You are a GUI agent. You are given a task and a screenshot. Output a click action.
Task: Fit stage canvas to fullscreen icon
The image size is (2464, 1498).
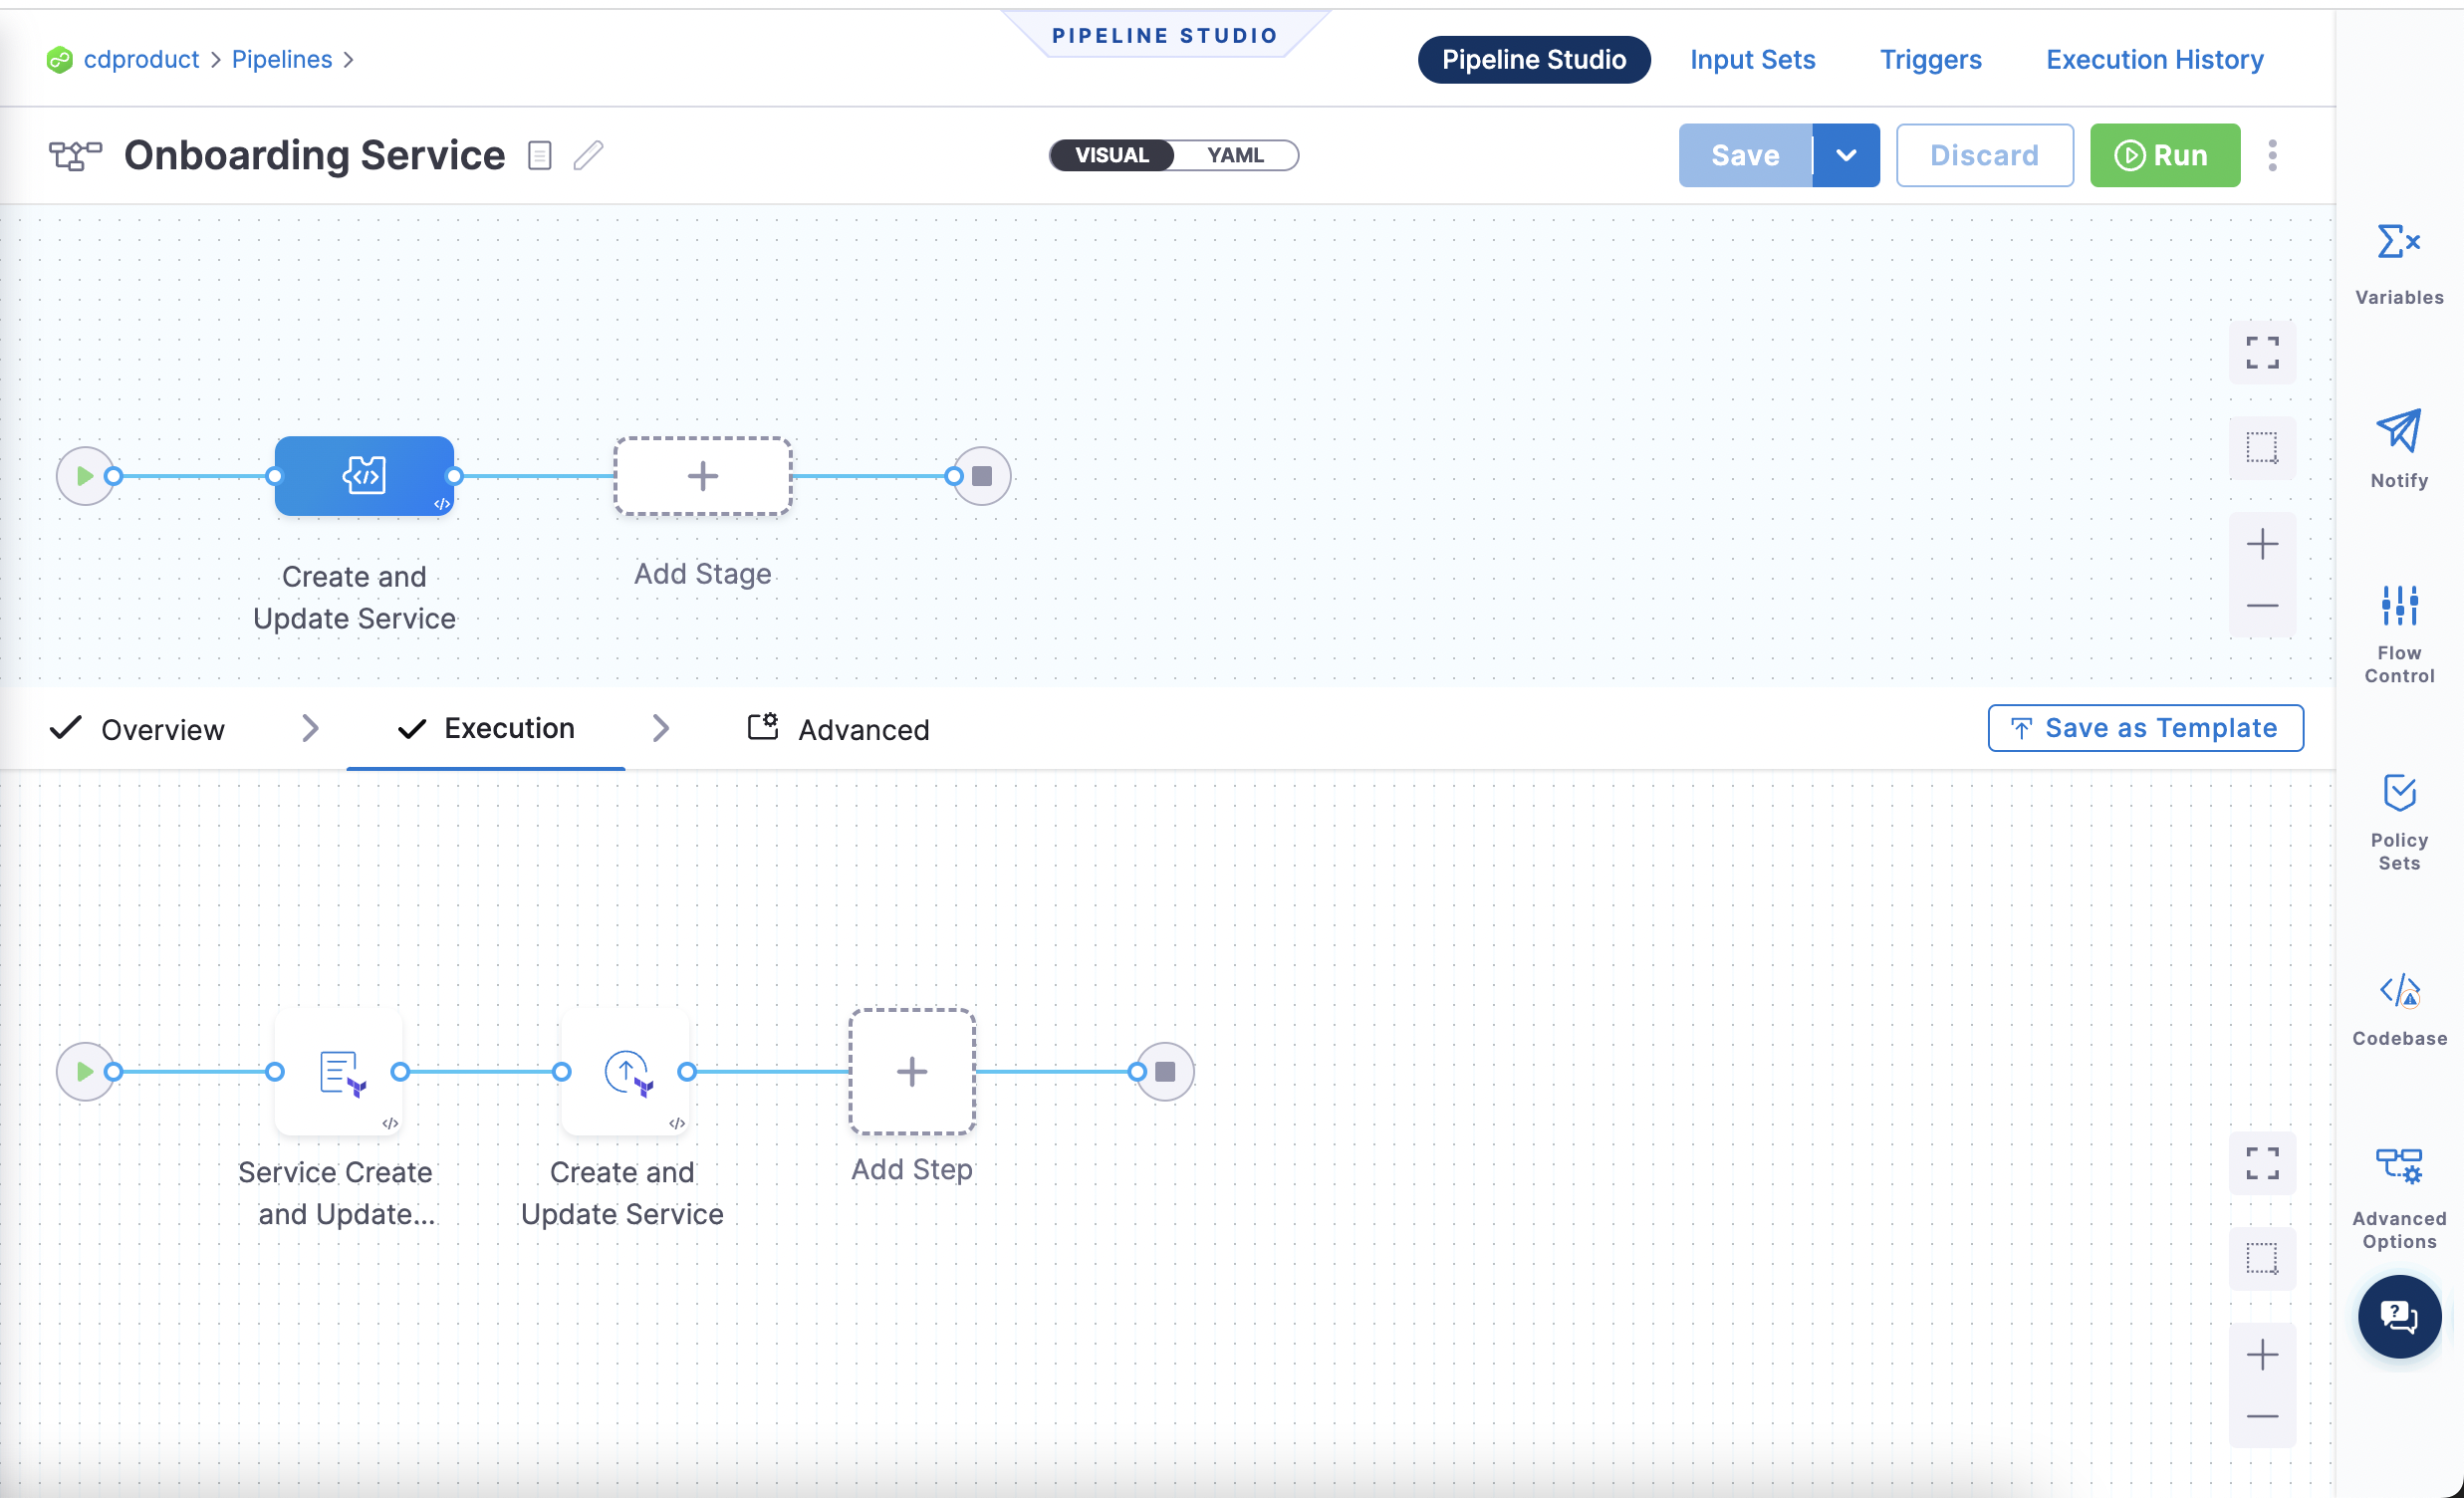(2262, 353)
